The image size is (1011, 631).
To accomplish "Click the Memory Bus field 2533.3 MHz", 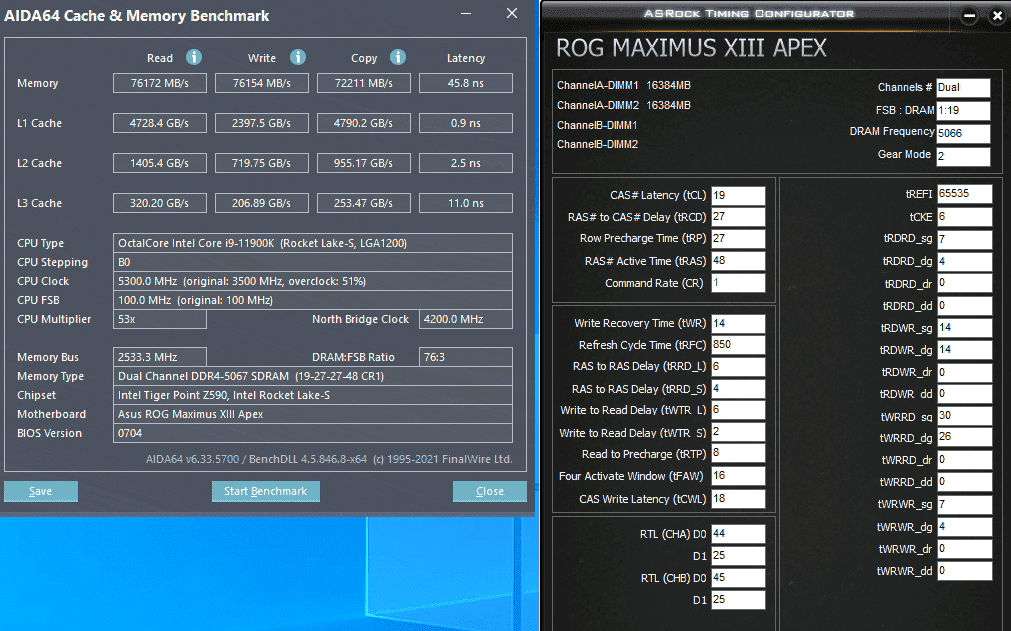I will tap(160, 357).
